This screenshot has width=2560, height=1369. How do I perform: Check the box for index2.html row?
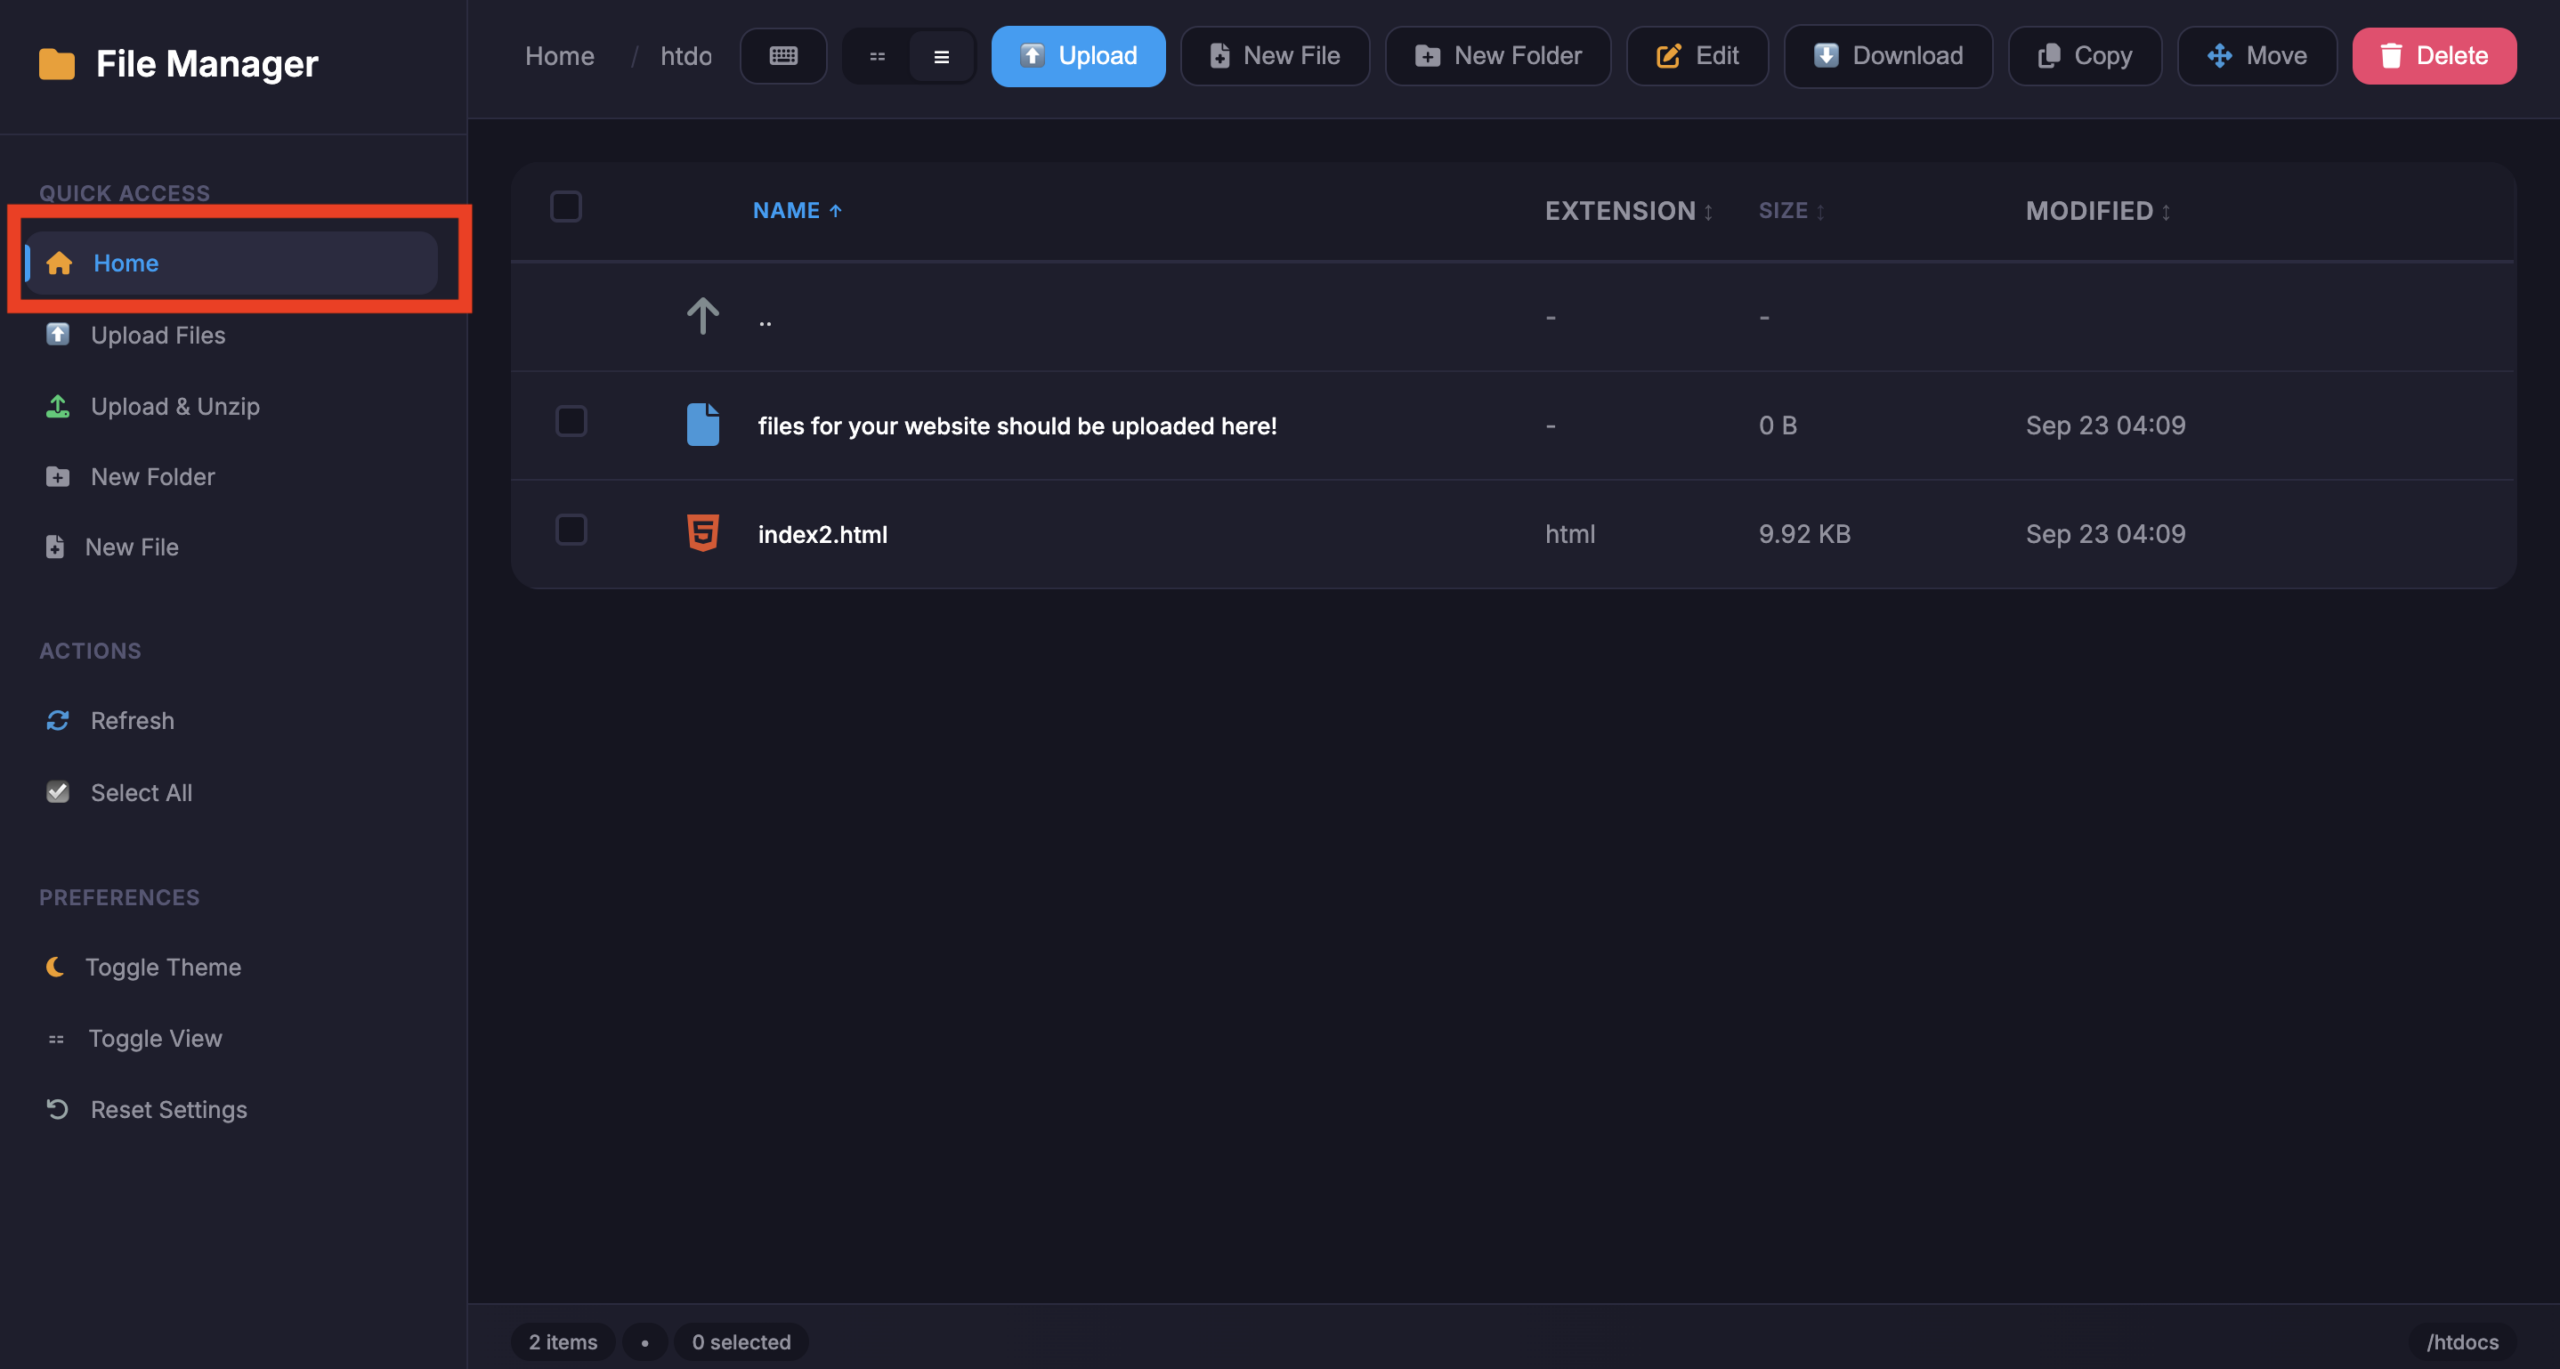(571, 530)
